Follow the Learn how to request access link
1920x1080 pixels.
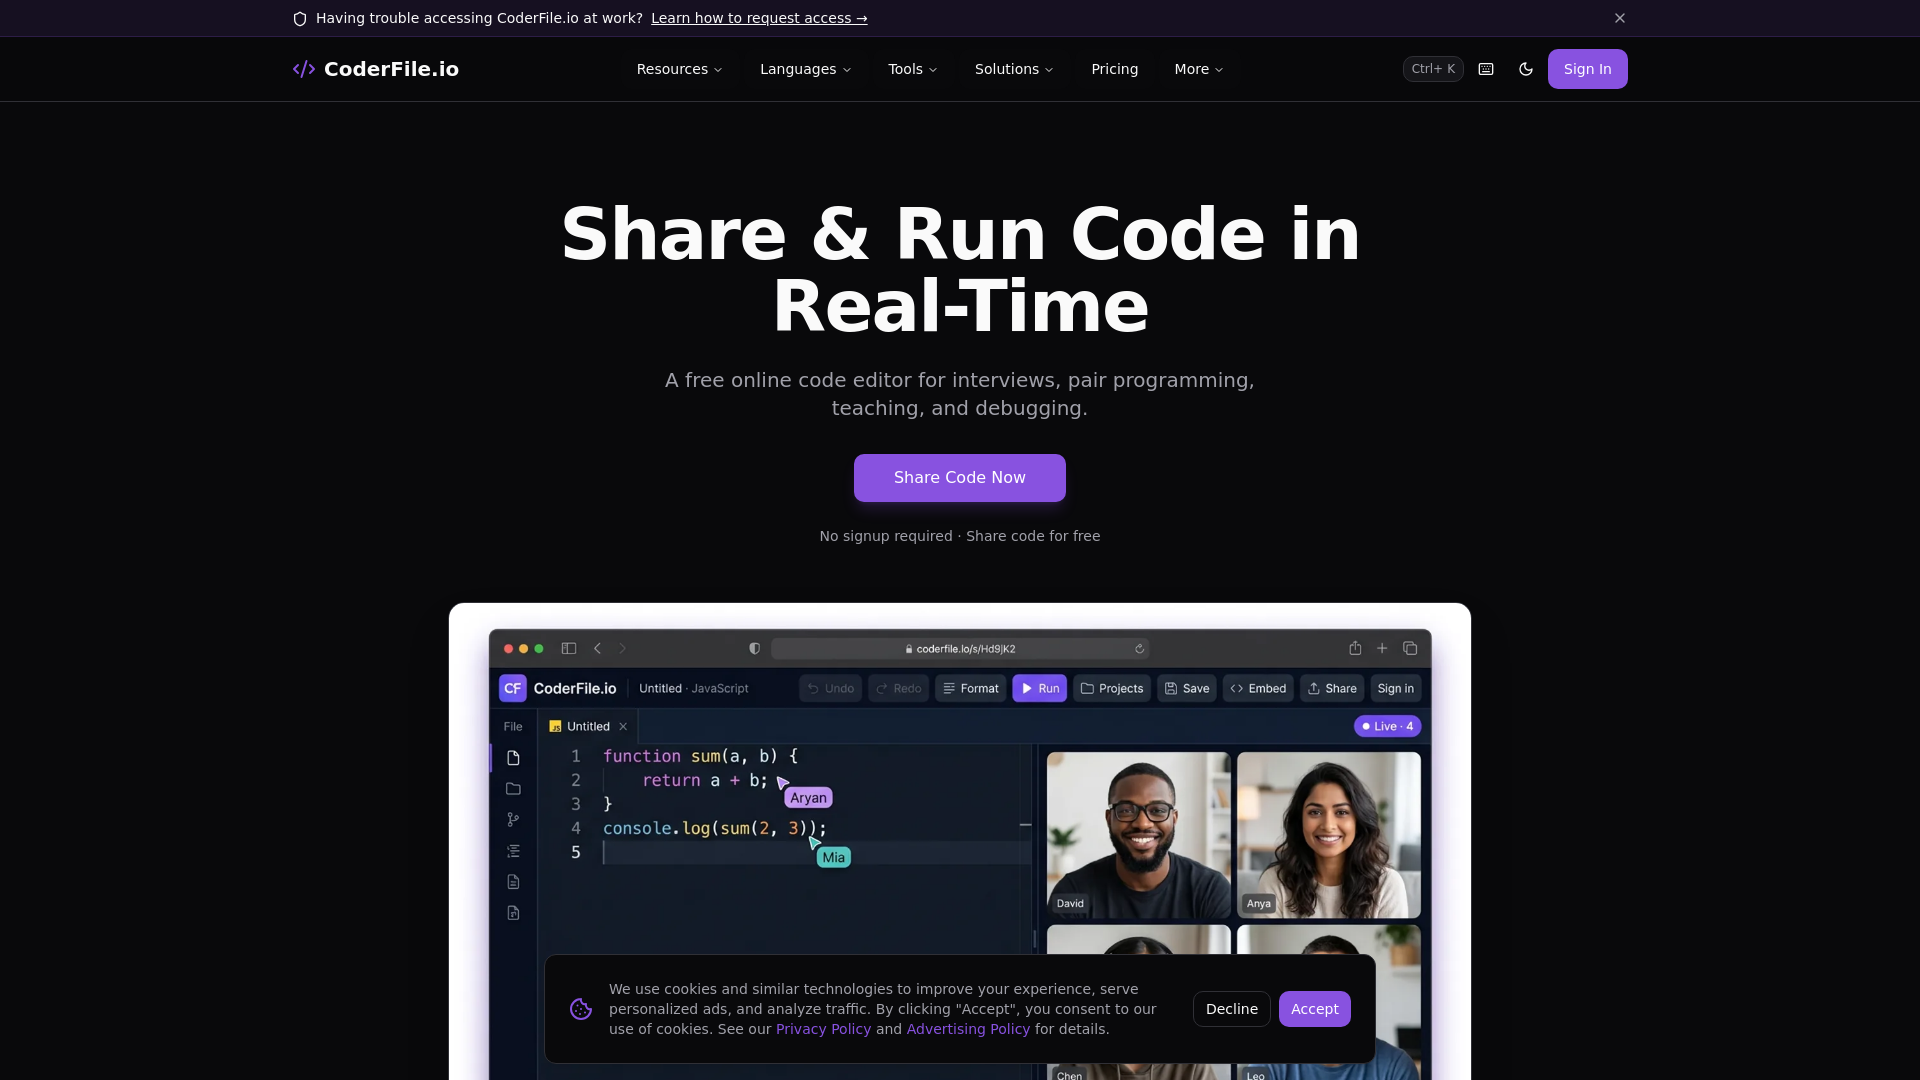point(759,18)
